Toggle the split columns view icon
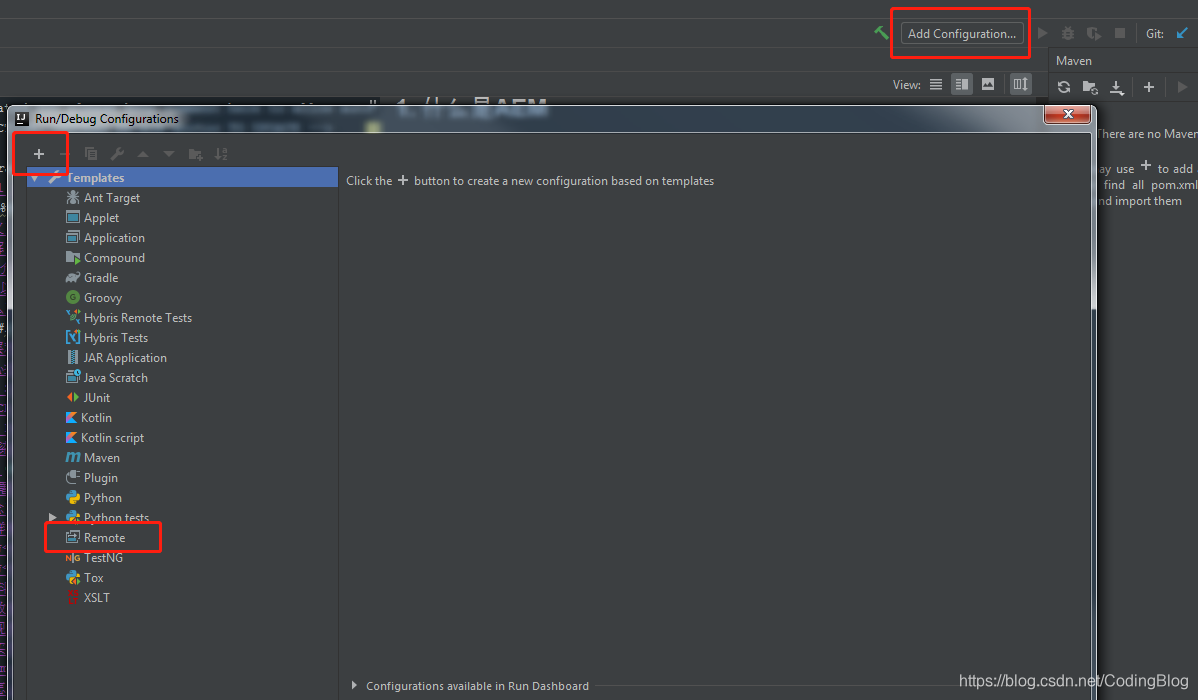This screenshot has width=1198, height=700. coord(1021,85)
